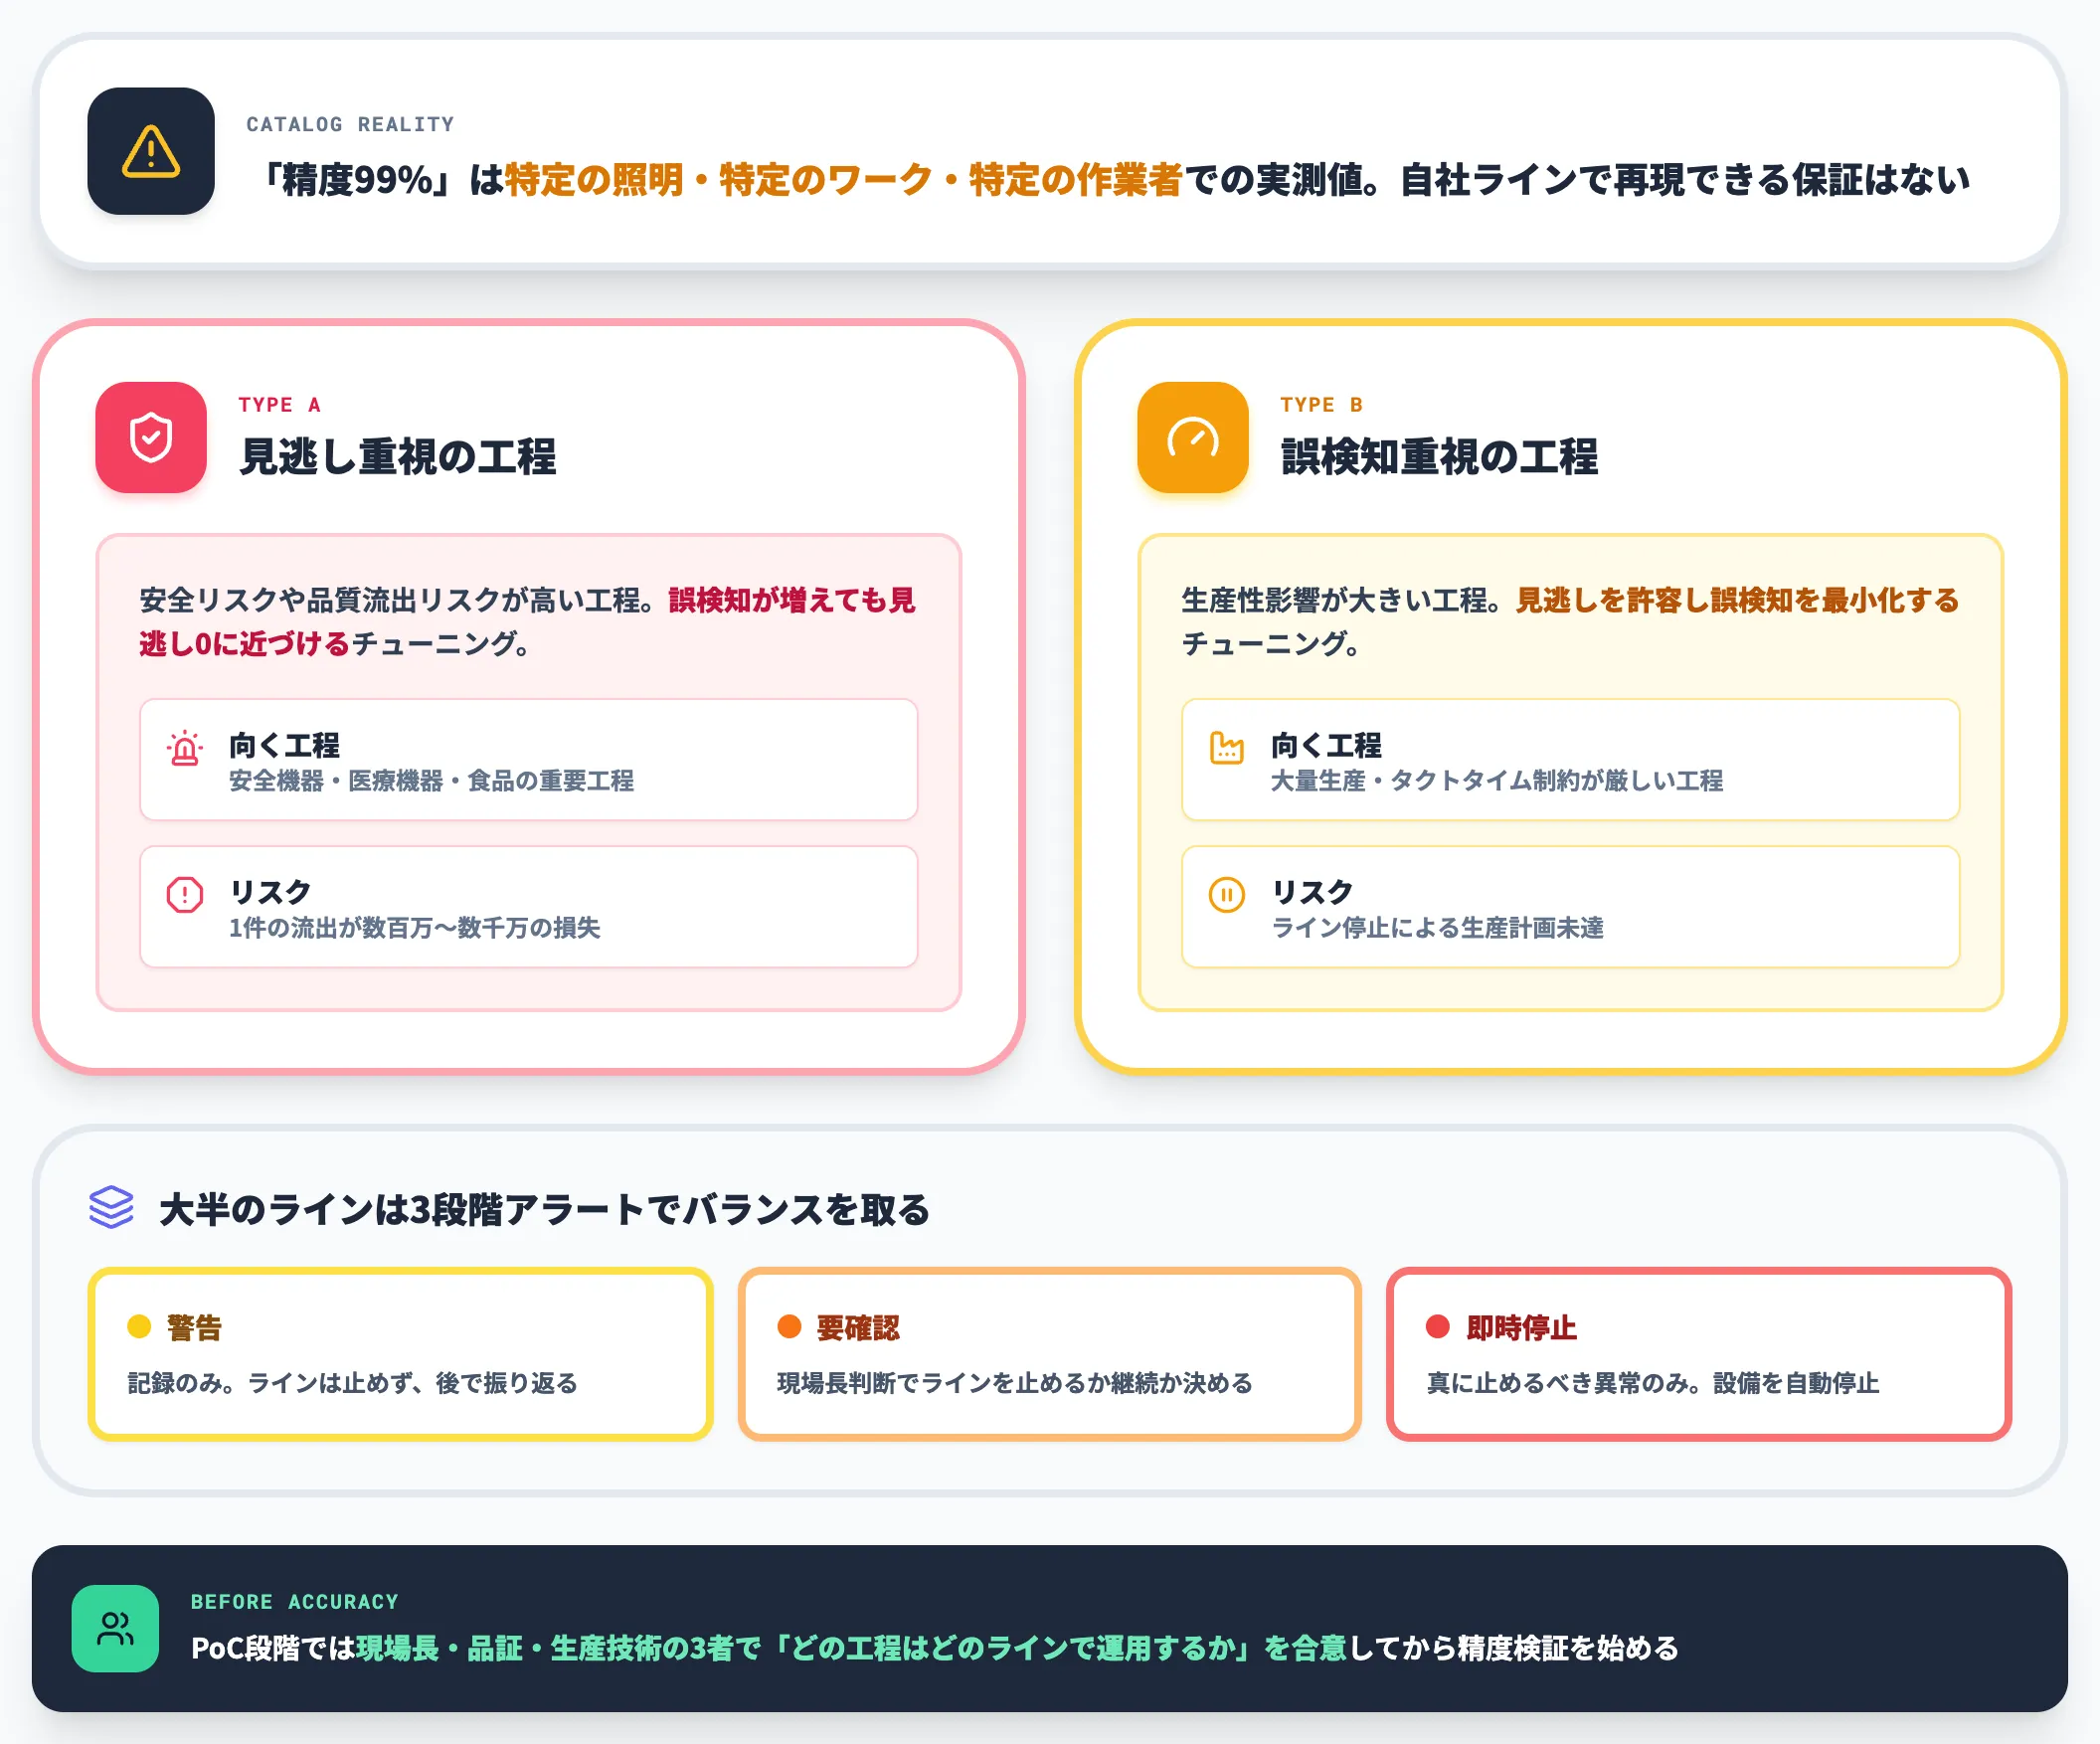Click the 誤検知重視の工程 heading
Viewport: 2100px width, 1744px height.
1440,457
